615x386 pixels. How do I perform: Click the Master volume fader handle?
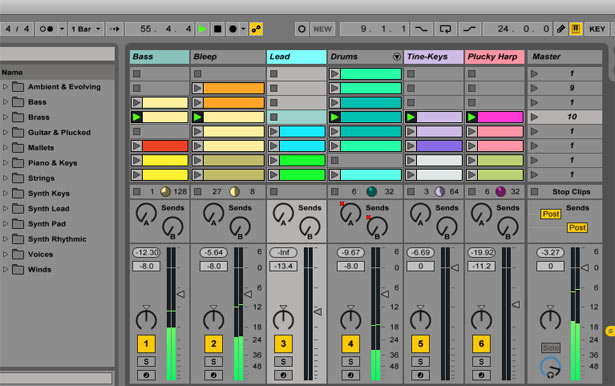point(584,268)
